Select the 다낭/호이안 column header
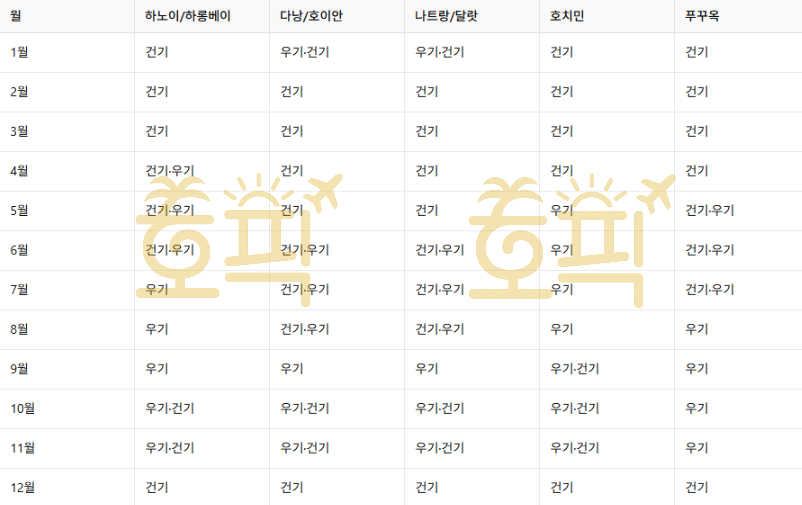802x505 pixels. 311,16
